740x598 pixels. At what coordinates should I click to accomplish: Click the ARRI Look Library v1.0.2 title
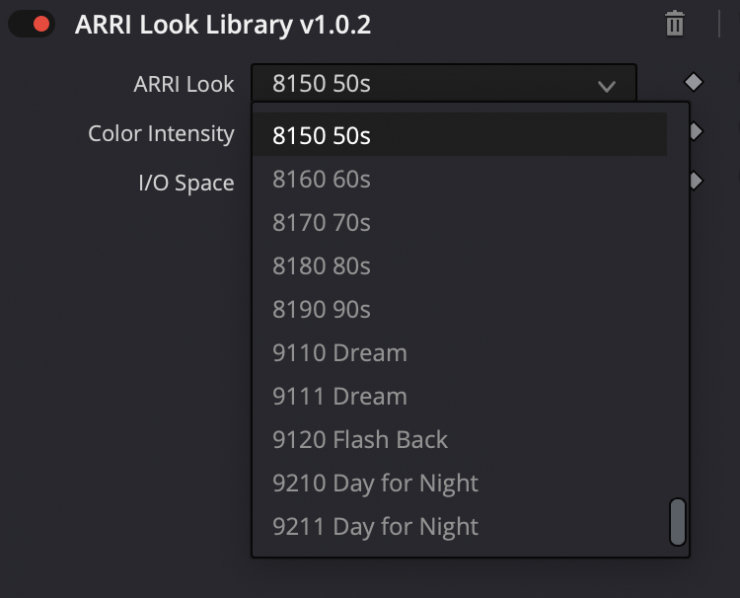pyautogui.click(x=223, y=25)
